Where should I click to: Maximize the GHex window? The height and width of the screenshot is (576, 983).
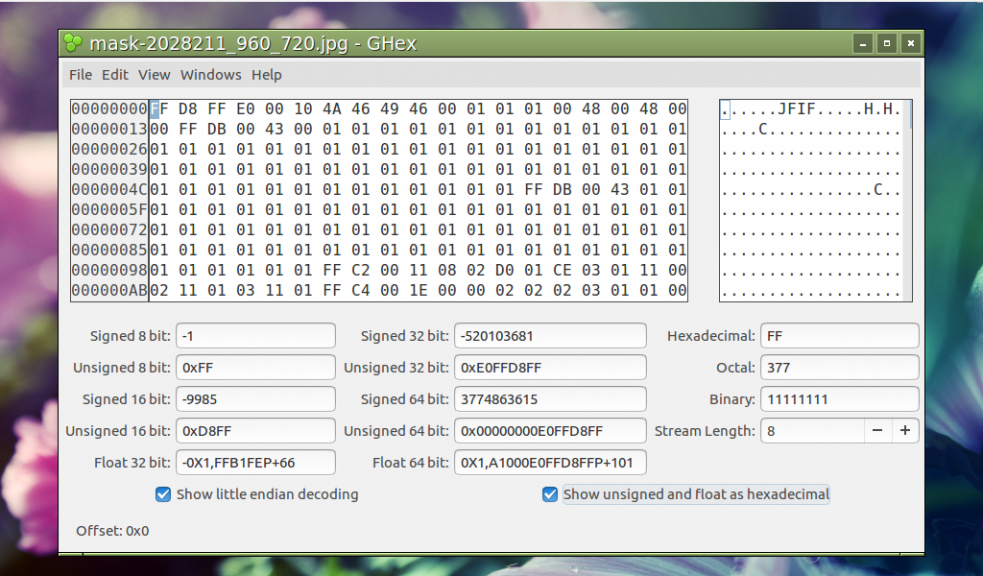886,44
